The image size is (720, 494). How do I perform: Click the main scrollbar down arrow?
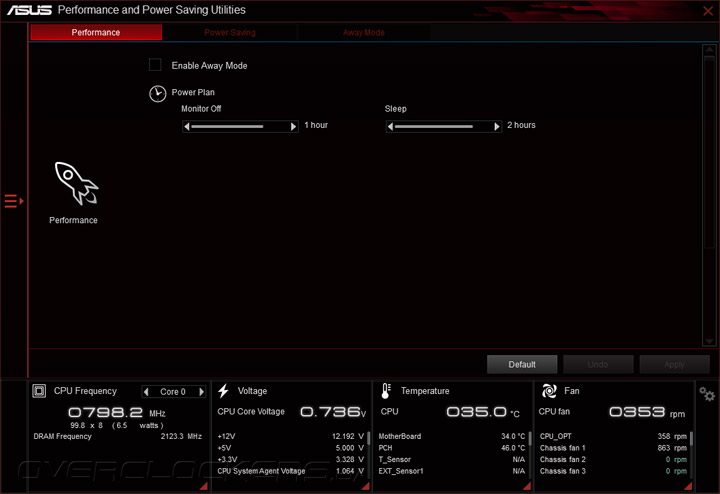pos(709,341)
